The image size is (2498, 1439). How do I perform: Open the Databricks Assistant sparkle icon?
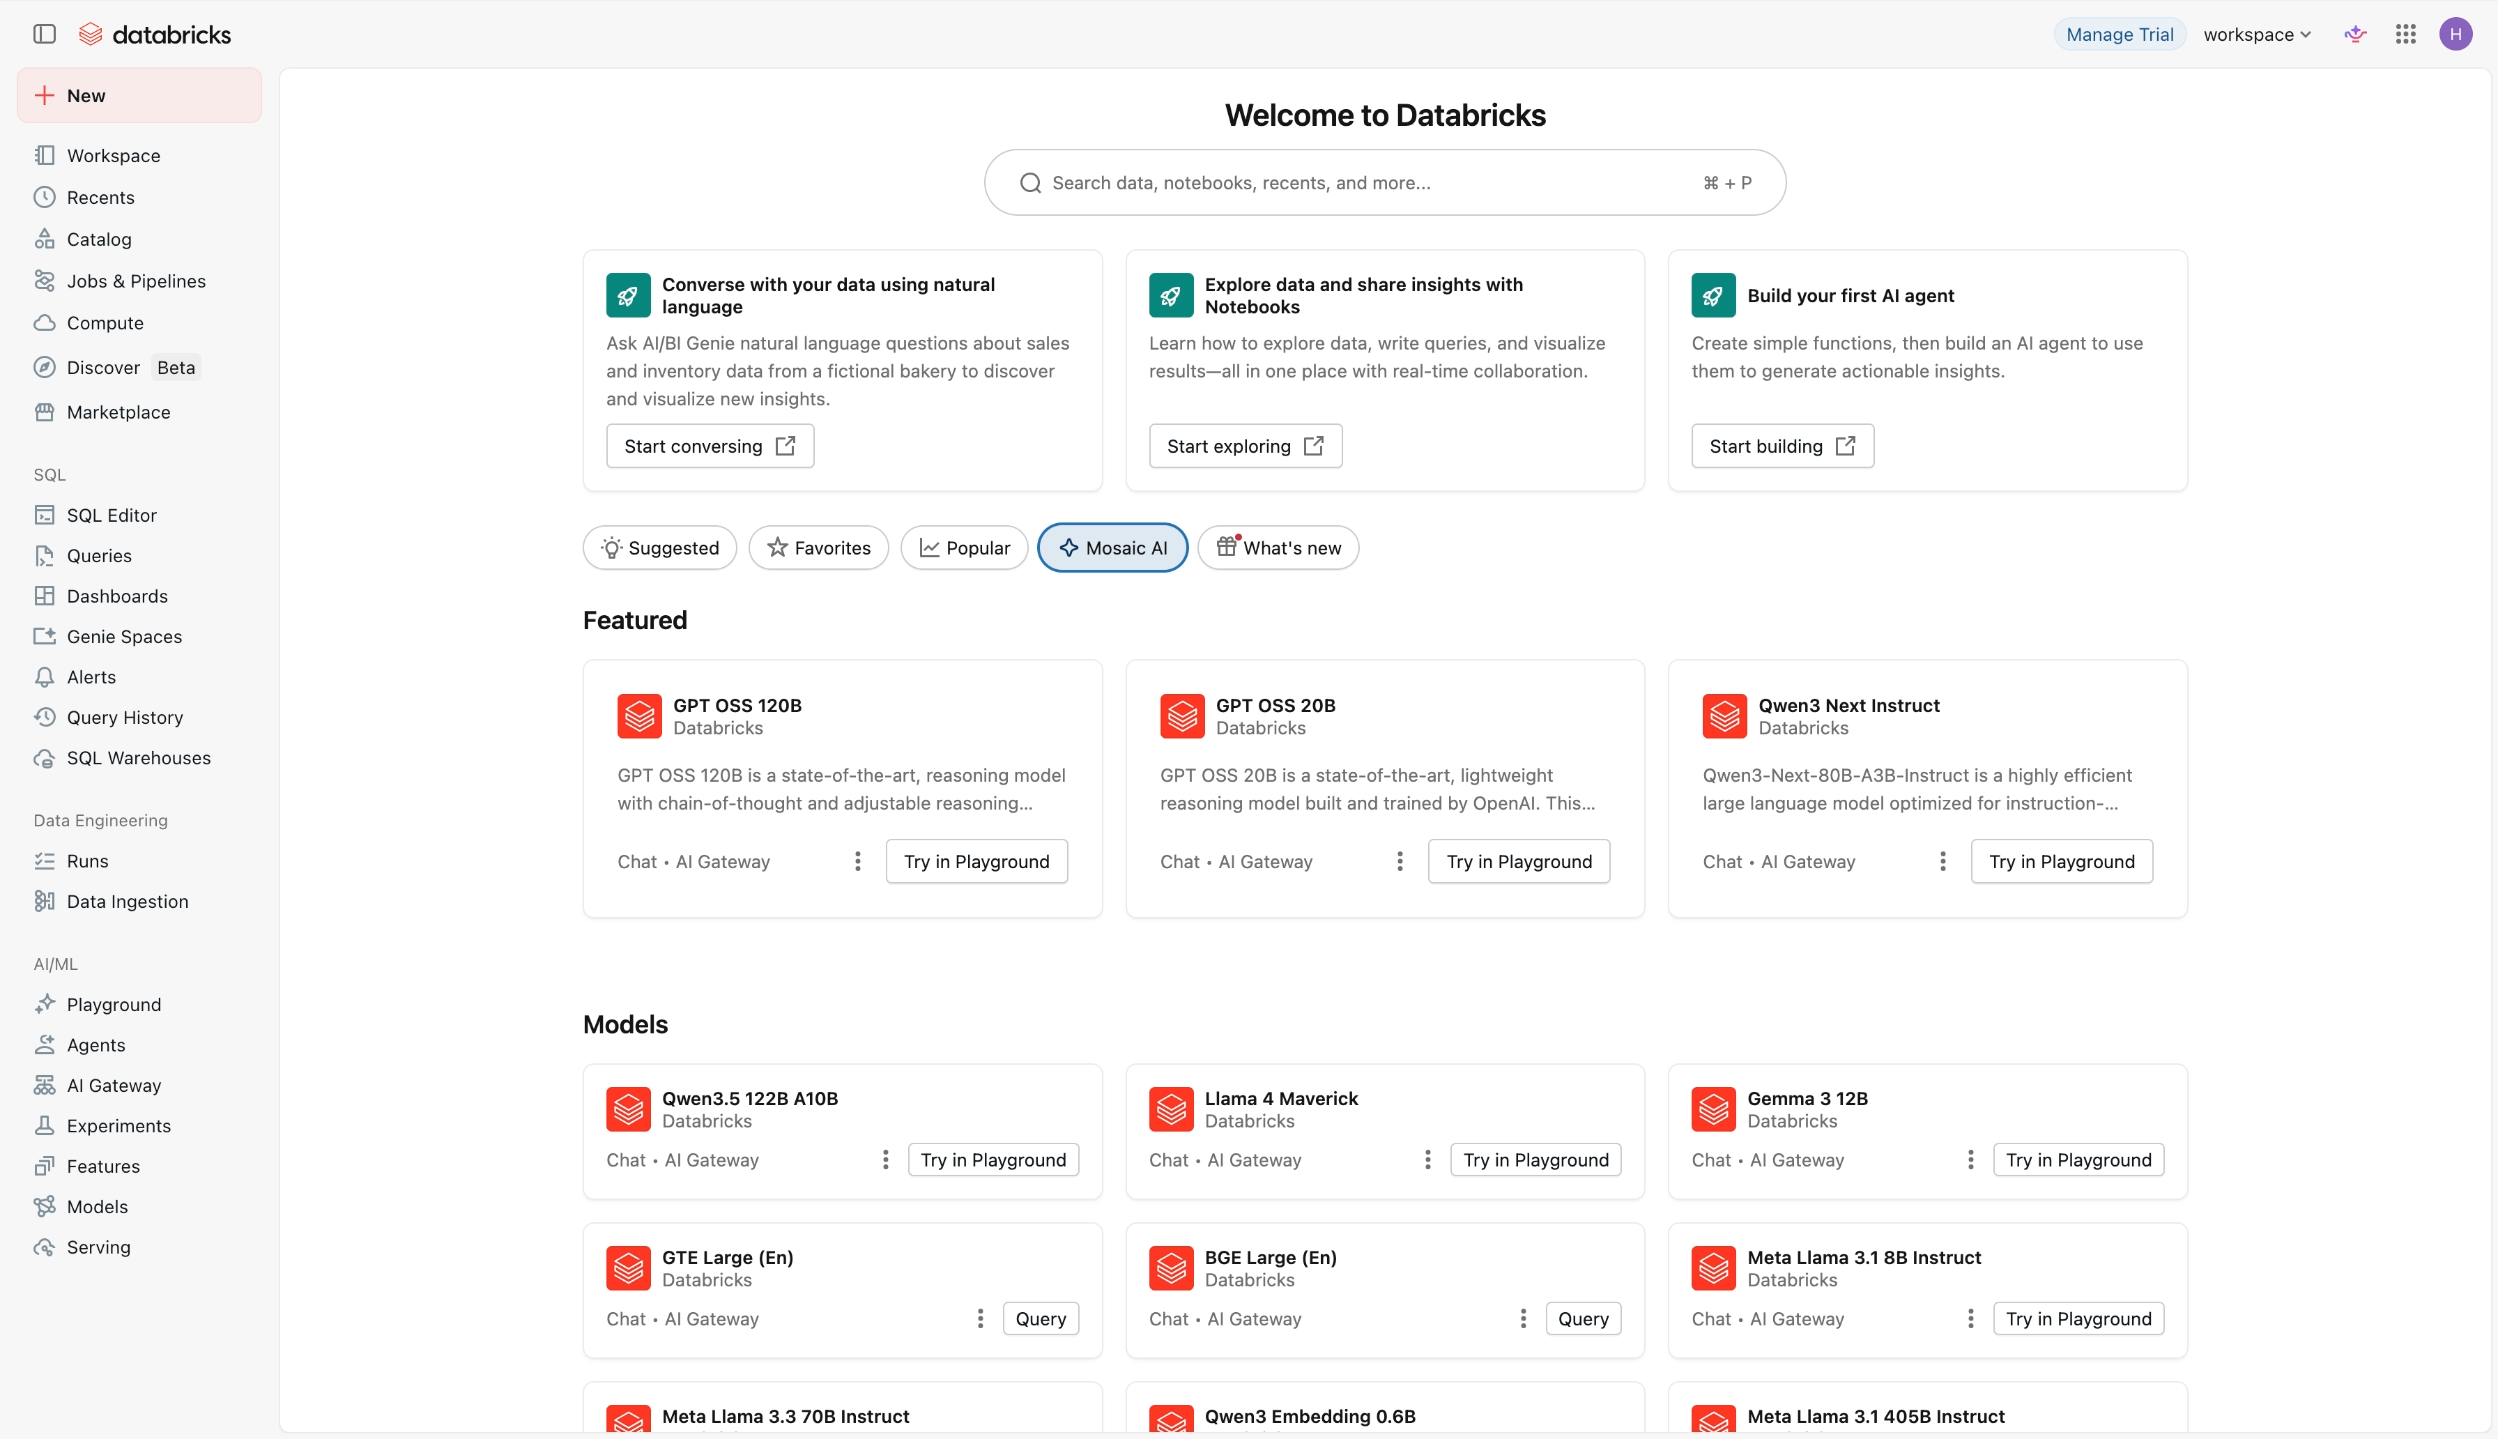coord(2355,34)
